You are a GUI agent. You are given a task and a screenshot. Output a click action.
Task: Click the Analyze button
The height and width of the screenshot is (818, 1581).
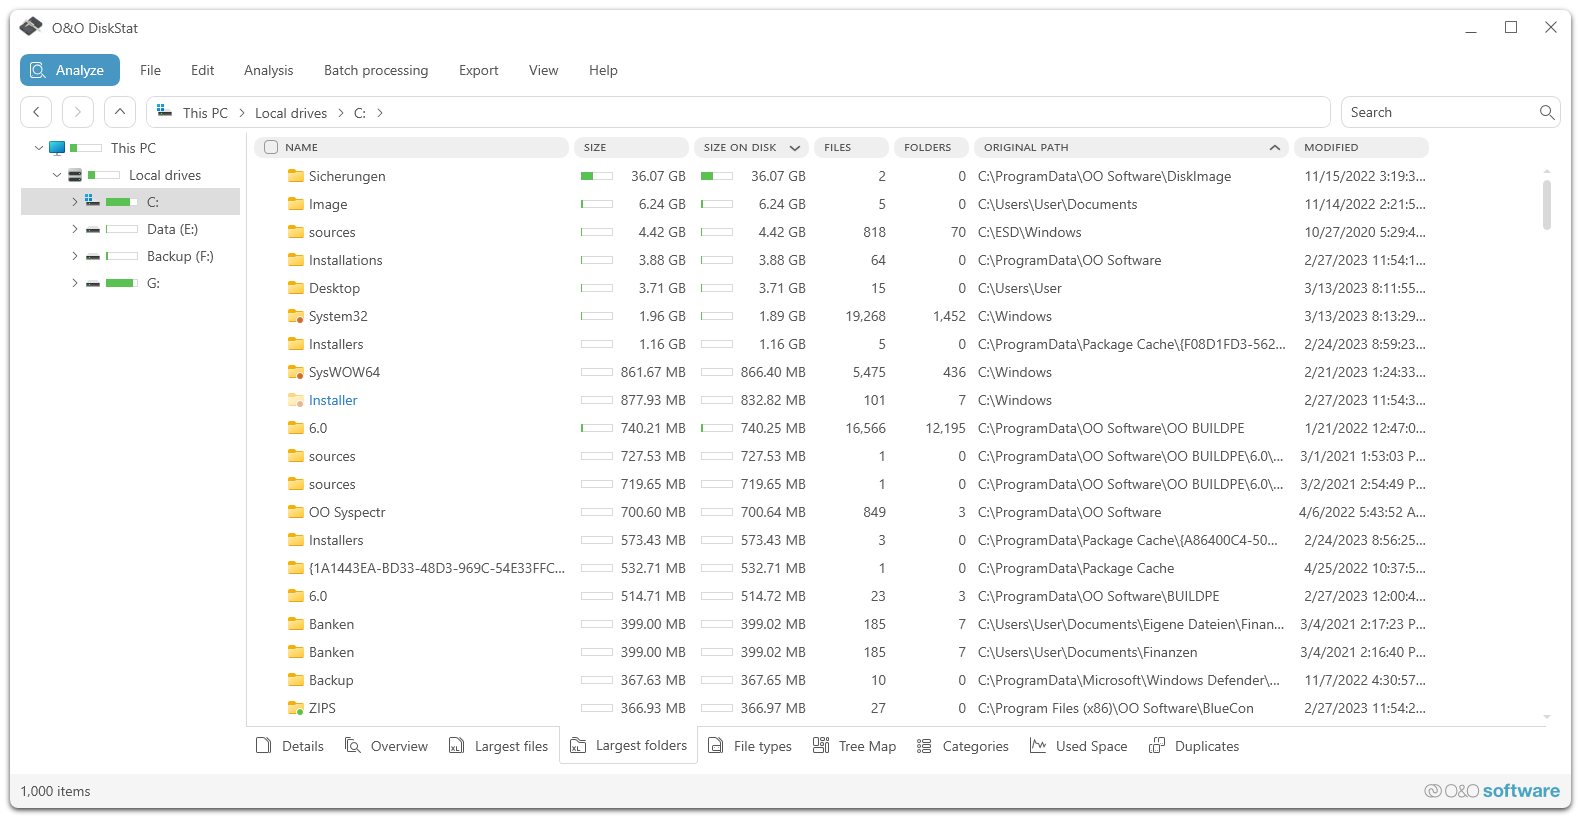pos(69,70)
